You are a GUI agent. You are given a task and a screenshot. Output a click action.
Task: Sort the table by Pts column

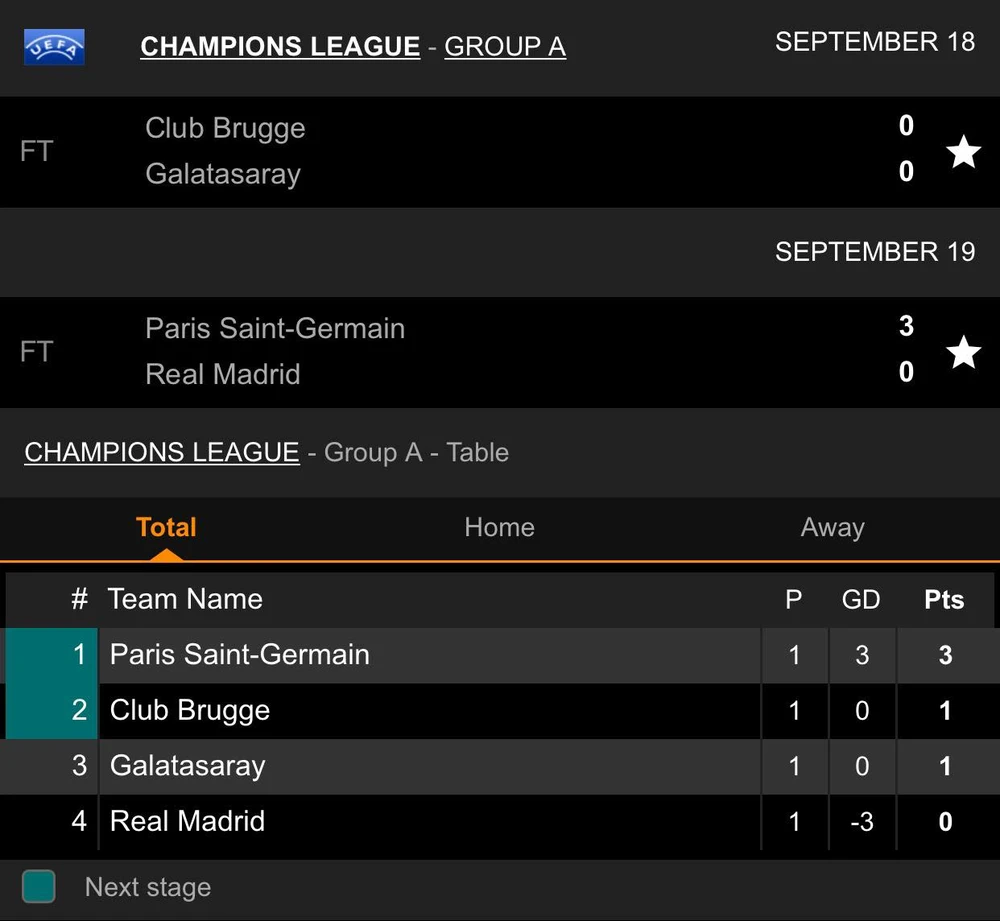pyautogui.click(x=944, y=600)
